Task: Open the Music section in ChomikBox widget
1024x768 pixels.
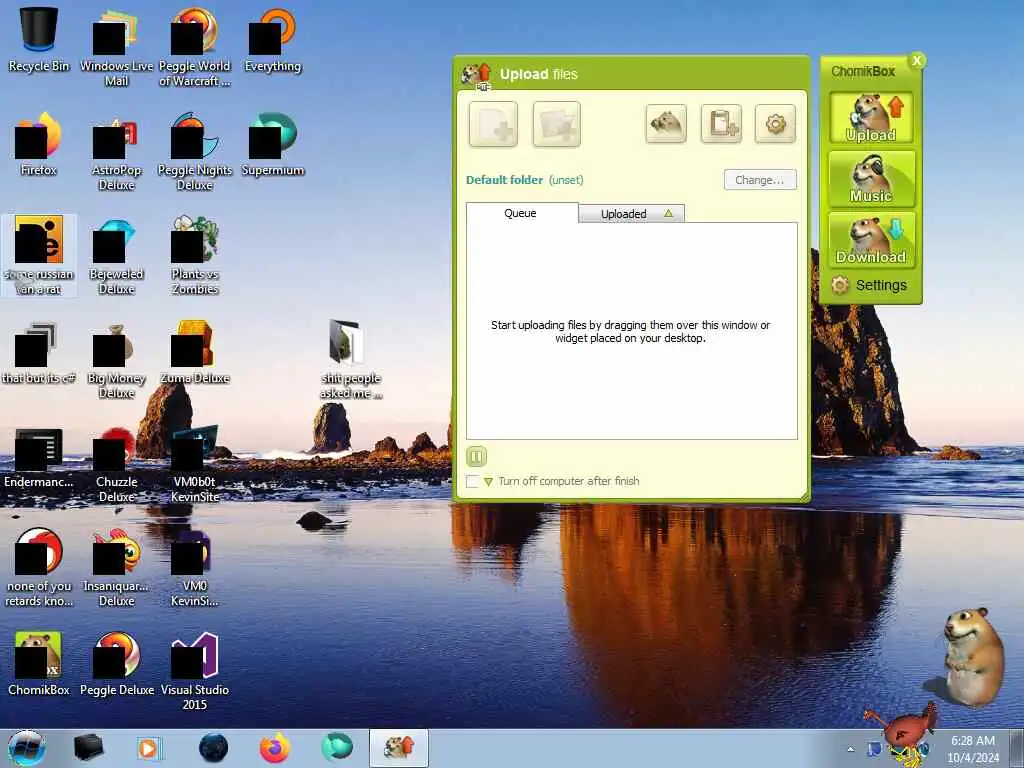Action: click(871, 179)
